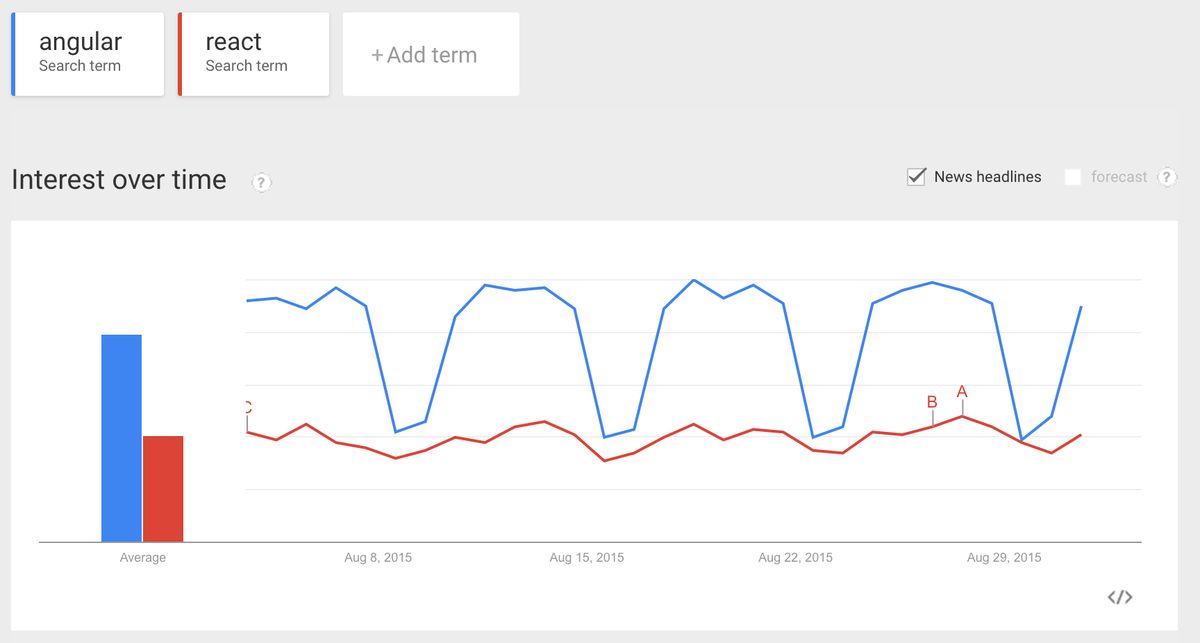Click the help icon next to forecast
This screenshot has height=643, width=1200.
tap(1166, 177)
